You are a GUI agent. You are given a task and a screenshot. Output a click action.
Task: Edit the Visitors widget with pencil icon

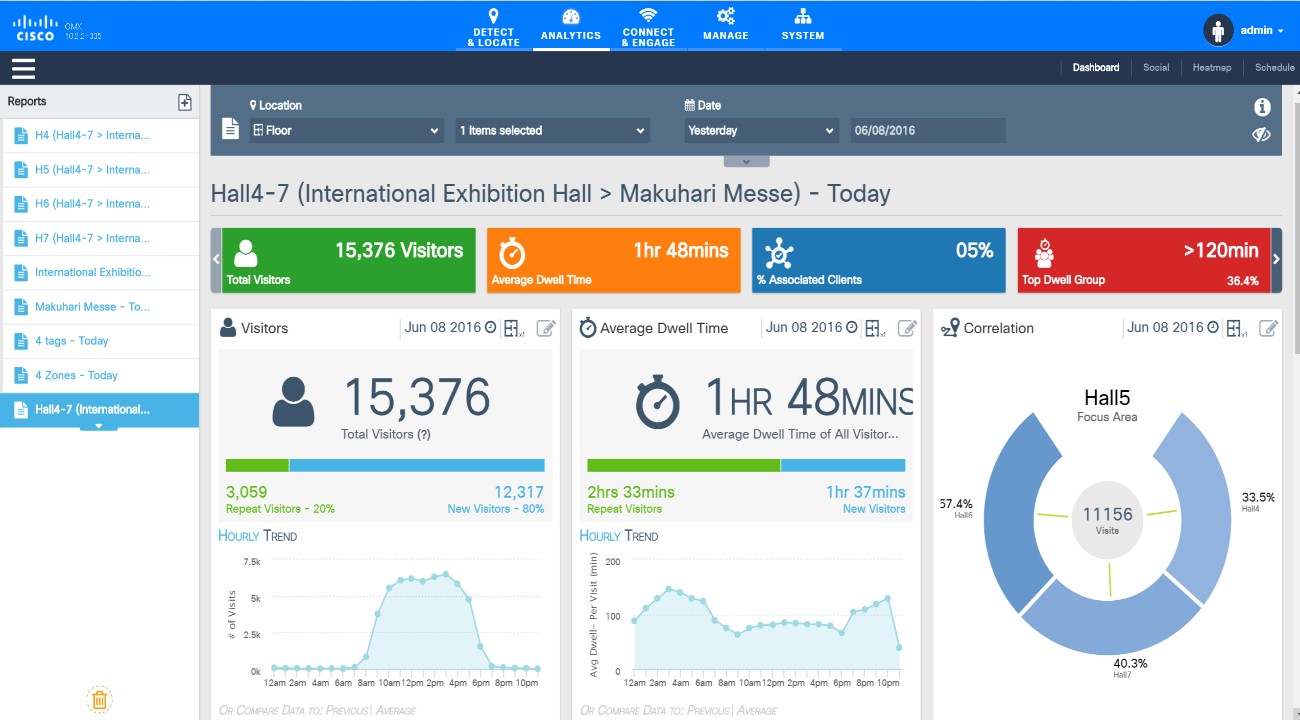pyautogui.click(x=546, y=328)
